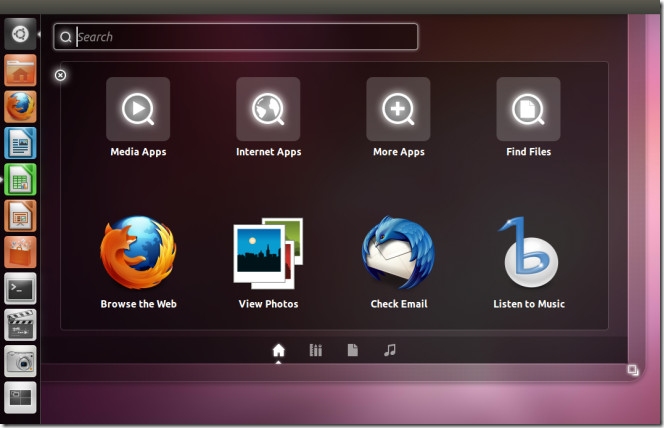Click the Browse the Web label
Viewport: 664px width, 428px height.
click(x=138, y=304)
